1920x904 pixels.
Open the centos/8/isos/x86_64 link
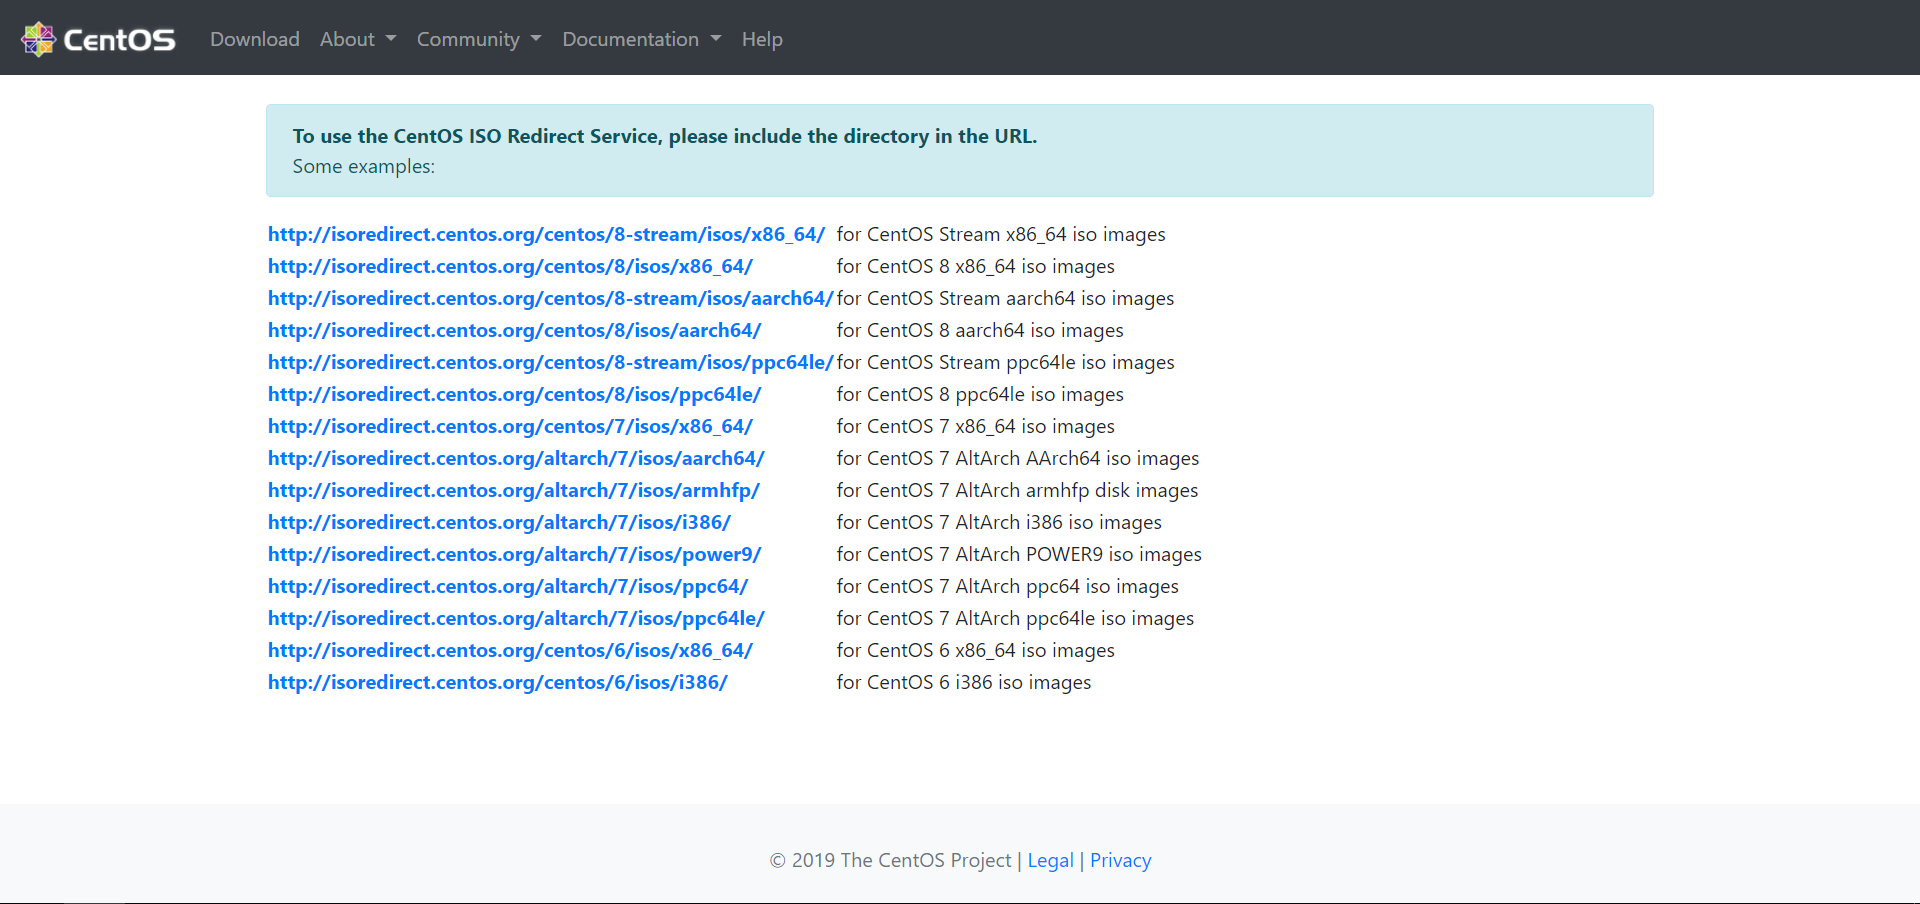click(510, 266)
